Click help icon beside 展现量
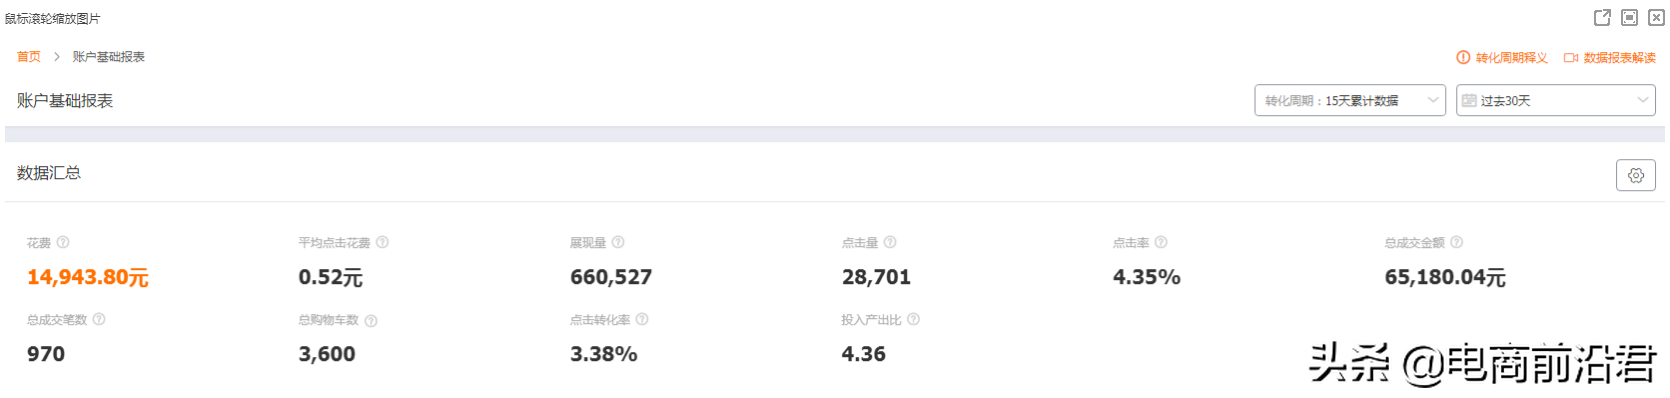Viewport: 1670px width, 398px height. tap(618, 242)
